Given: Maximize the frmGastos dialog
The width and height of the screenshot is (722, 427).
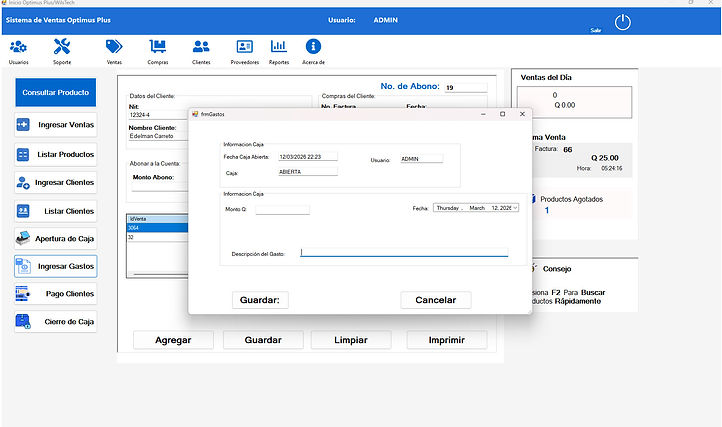Looking at the screenshot, I should [502, 114].
